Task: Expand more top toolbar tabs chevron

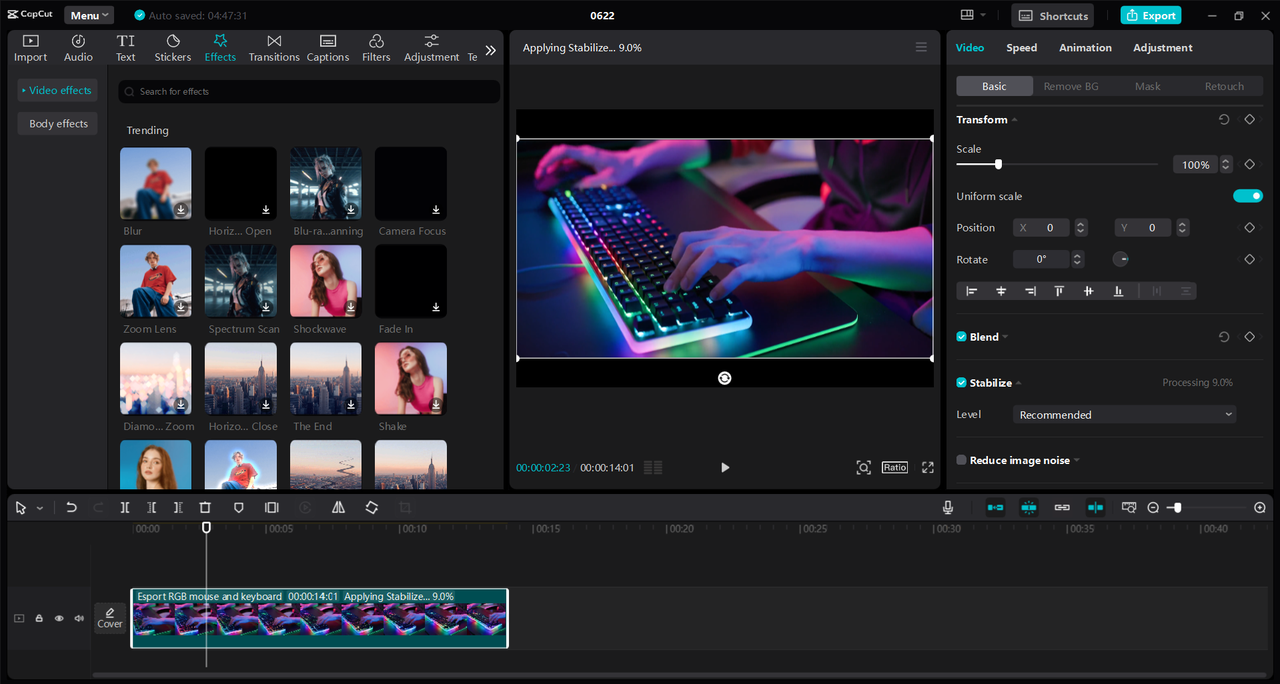Action: (490, 50)
